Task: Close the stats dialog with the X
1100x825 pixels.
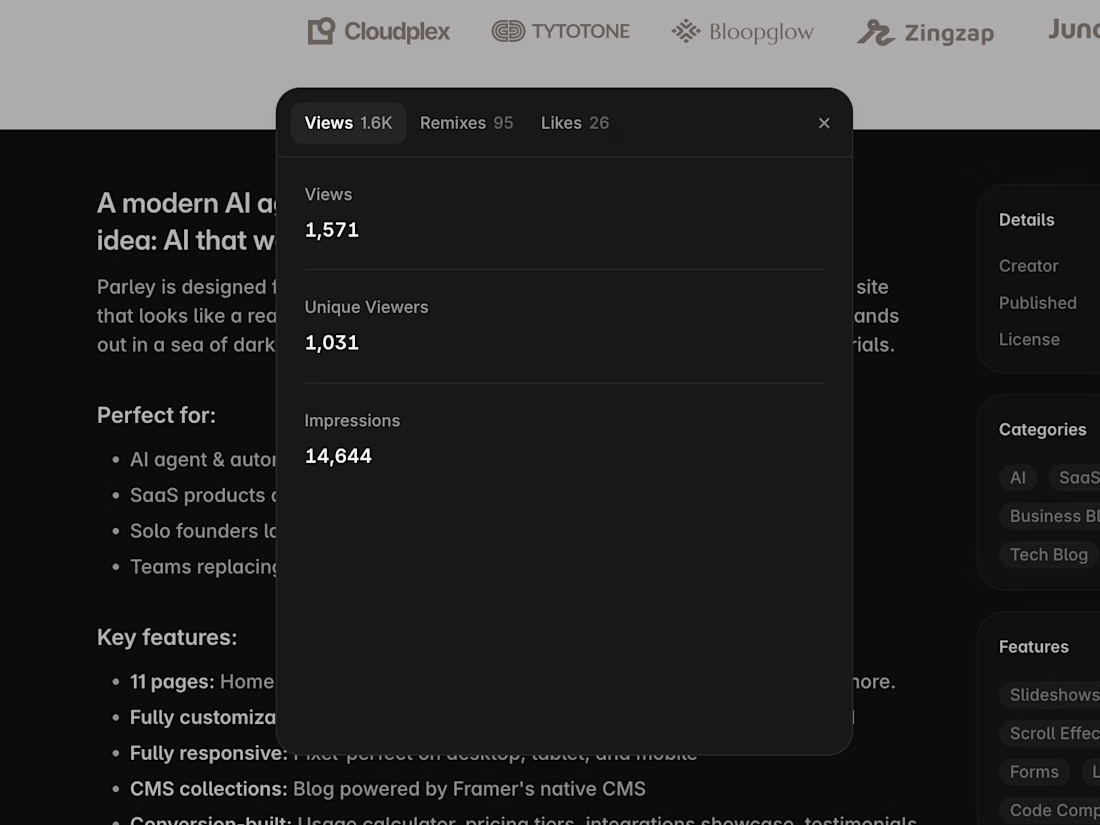Action: coord(824,123)
